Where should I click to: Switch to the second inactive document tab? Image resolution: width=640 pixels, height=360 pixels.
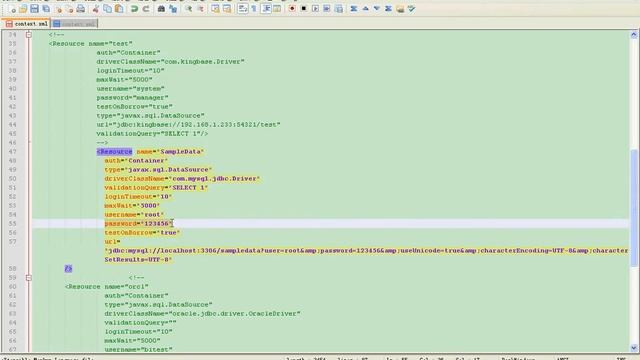[74, 24]
